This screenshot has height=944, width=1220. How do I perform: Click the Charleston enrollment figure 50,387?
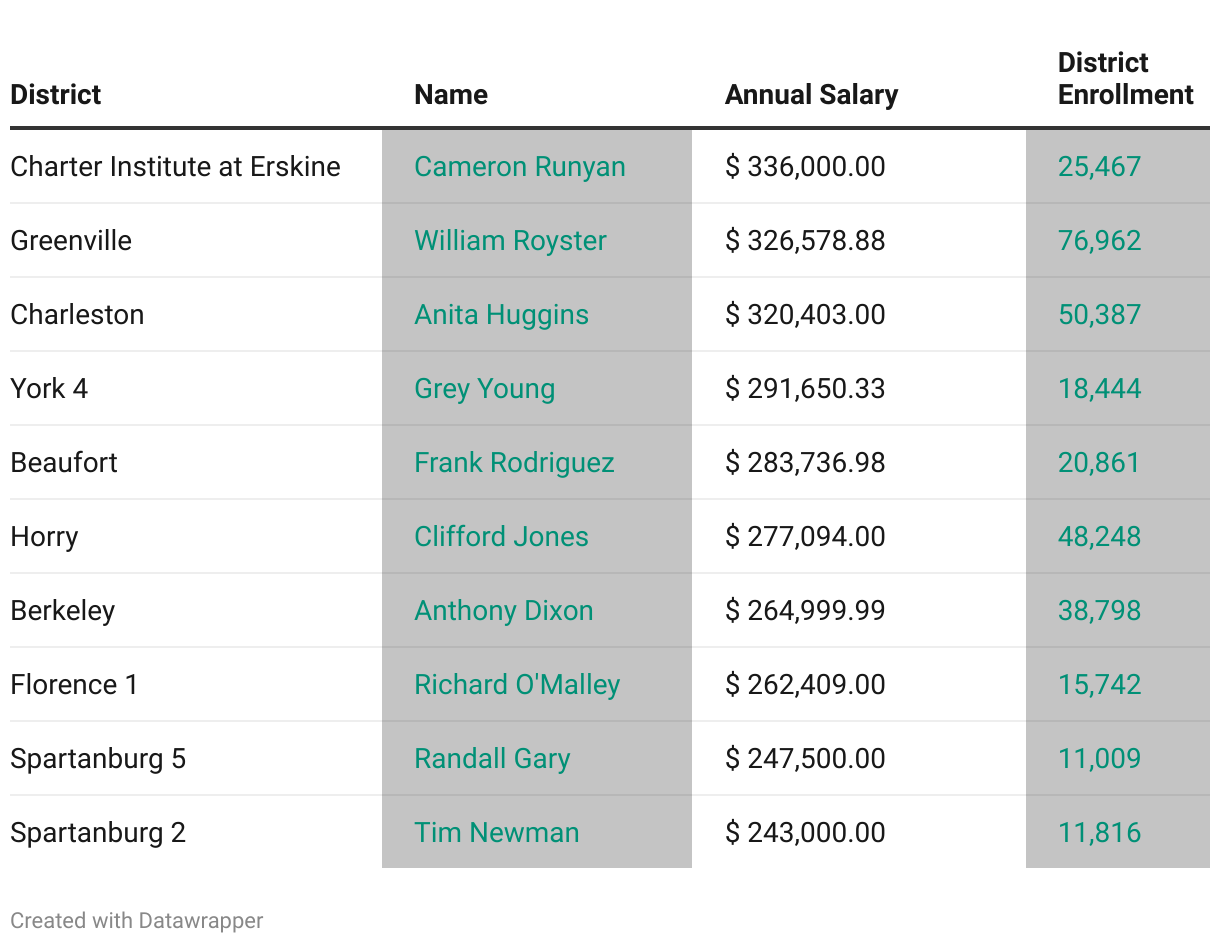[1099, 314]
